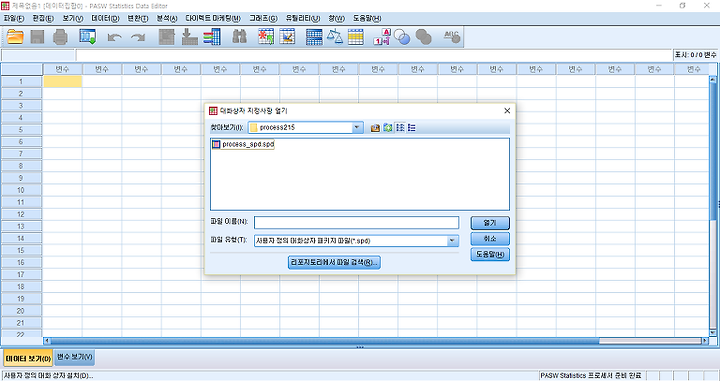Switch dialog to list view icon
This screenshot has width=720, height=381.
[x=400, y=128]
